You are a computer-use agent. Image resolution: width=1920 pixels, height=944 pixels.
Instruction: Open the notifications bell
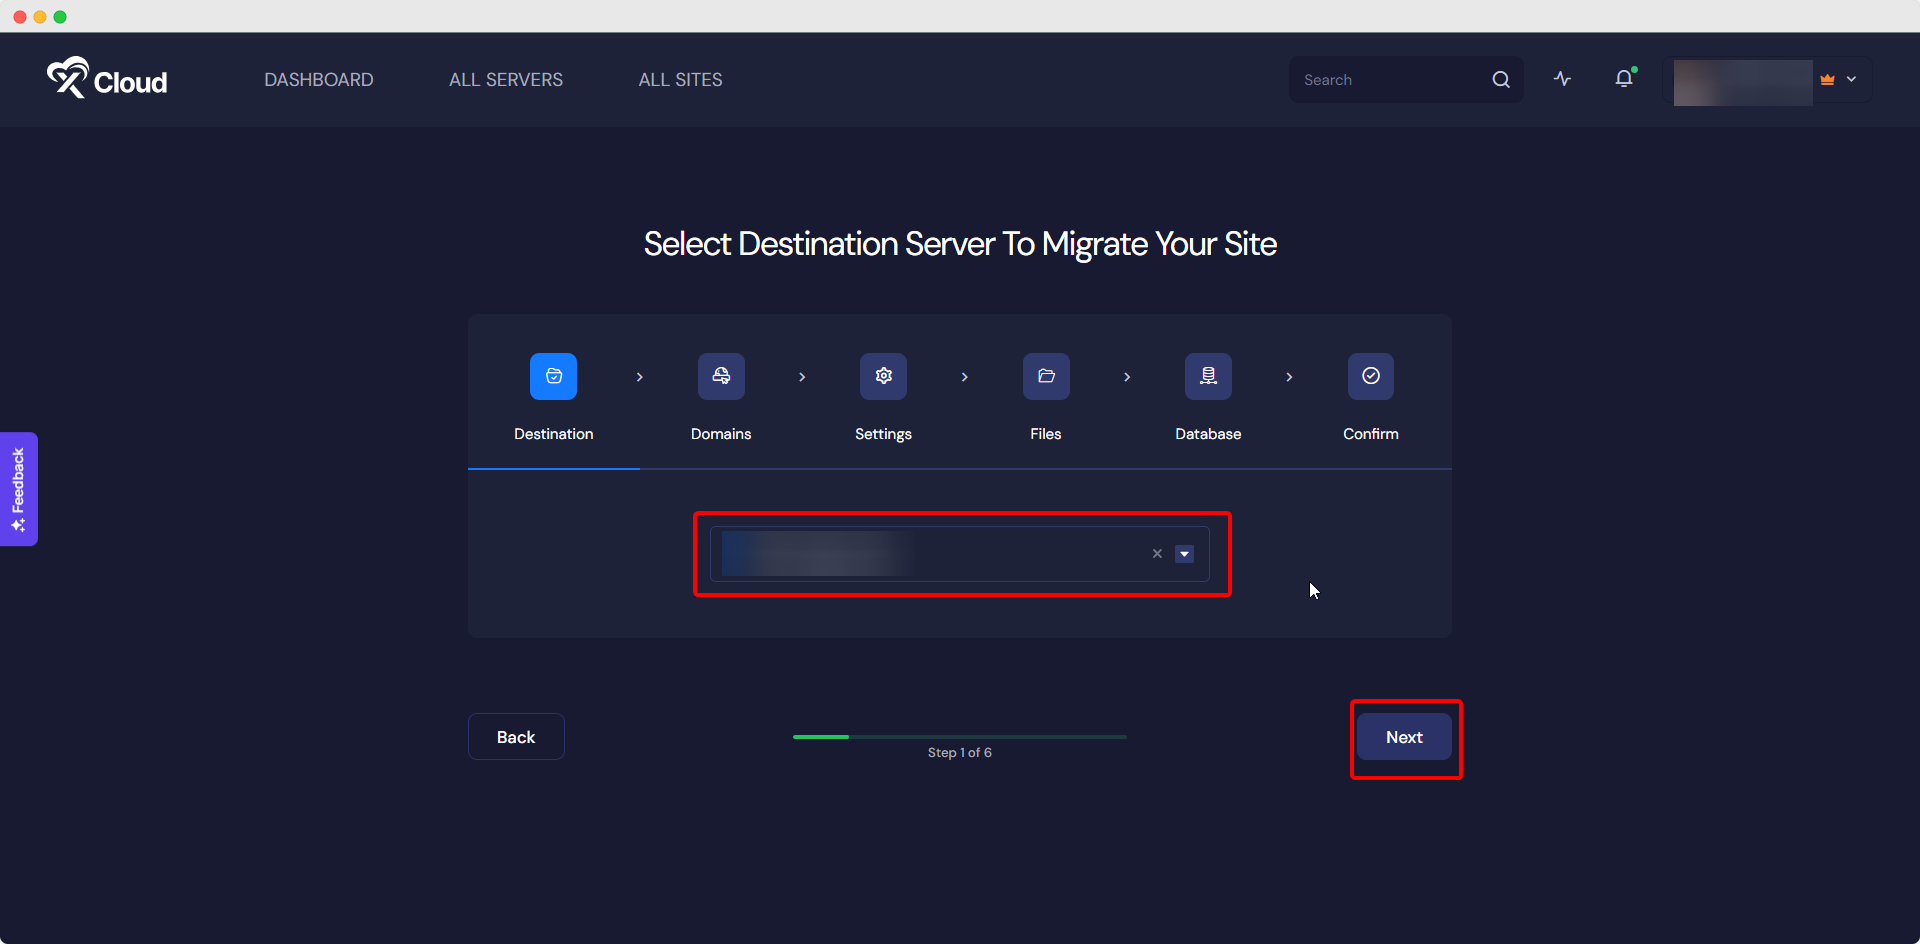[1622, 78]
